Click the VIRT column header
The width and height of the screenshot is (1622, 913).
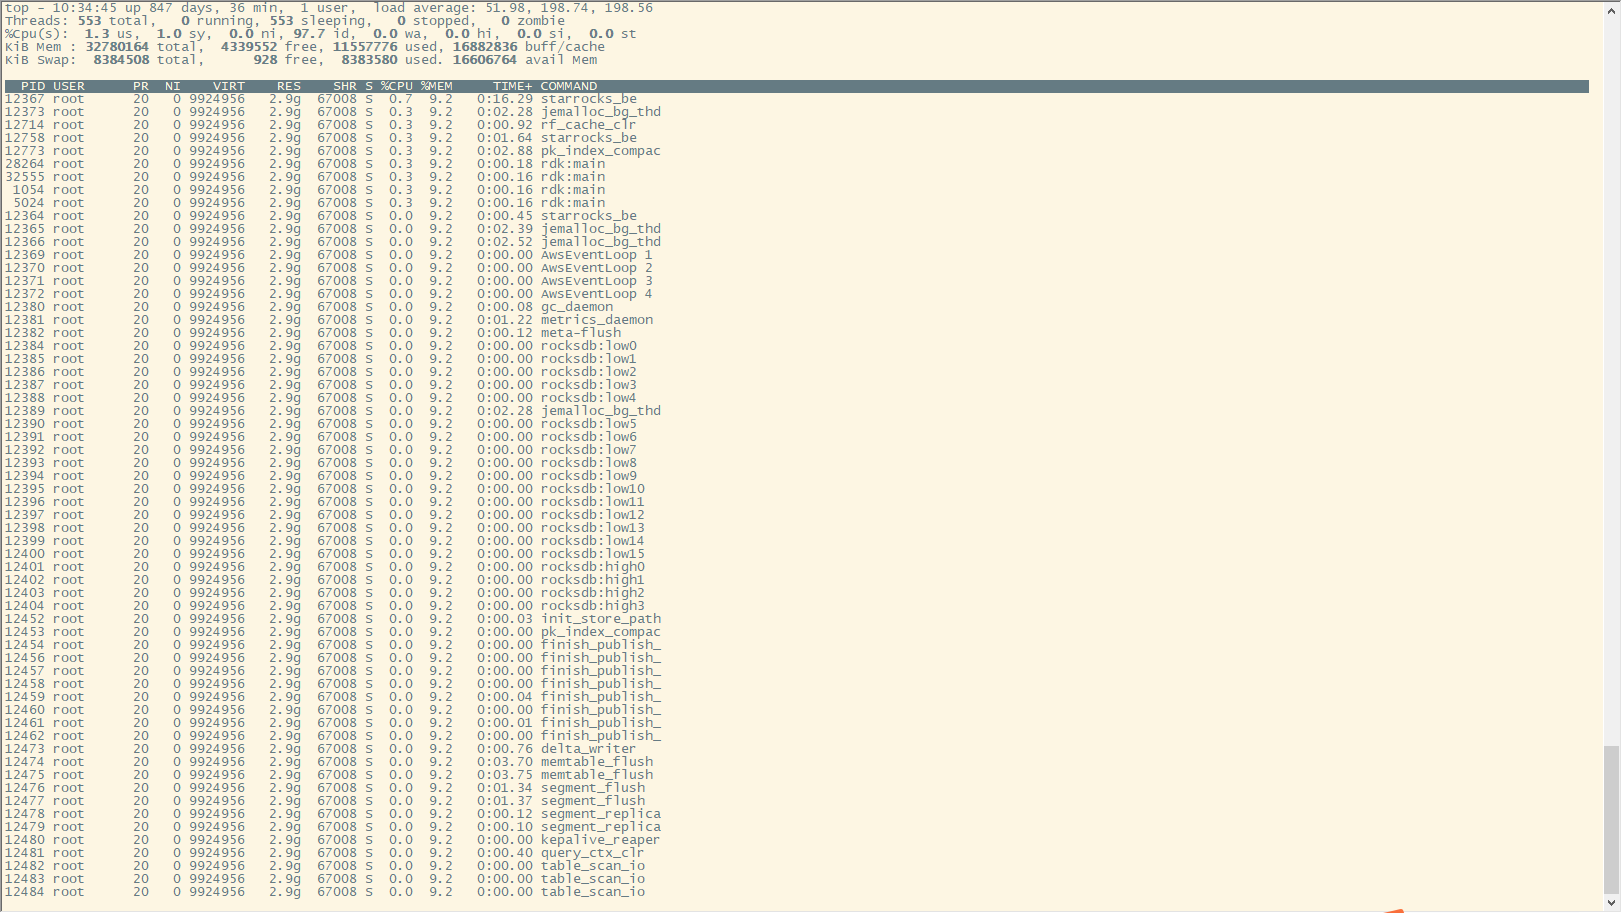click(229, 87)
